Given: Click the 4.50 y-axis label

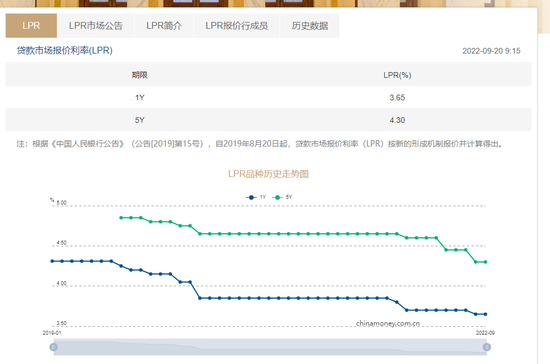Looking at the screenshot, I should click(x=61, y=243).
